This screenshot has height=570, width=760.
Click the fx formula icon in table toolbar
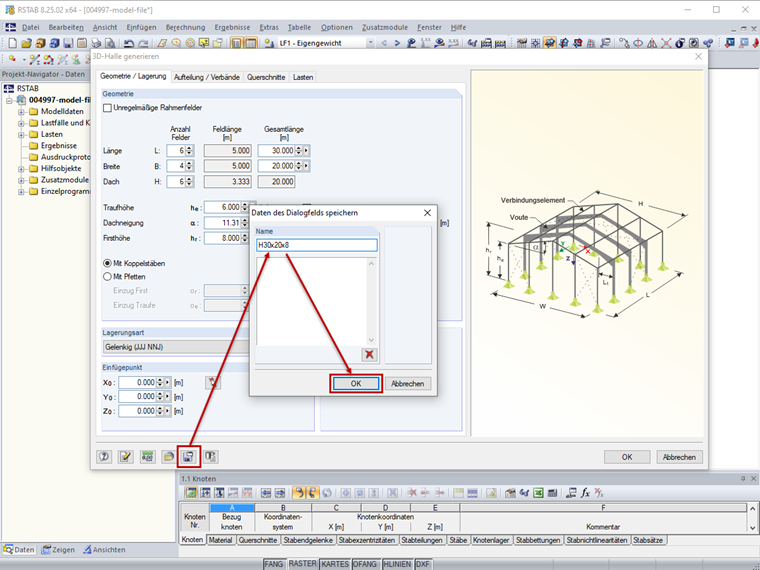click(x=585, y=493)
